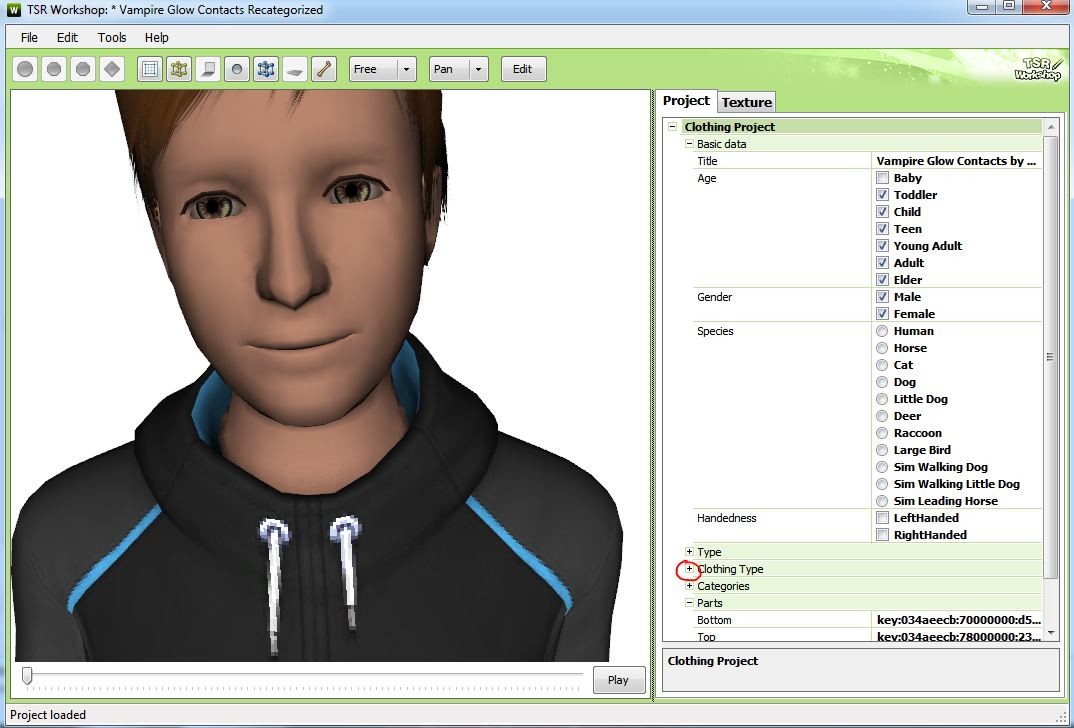This screenshot has width=1074, height=728.
Task: Uncheck the Child age checkbox
Action: 882,212
